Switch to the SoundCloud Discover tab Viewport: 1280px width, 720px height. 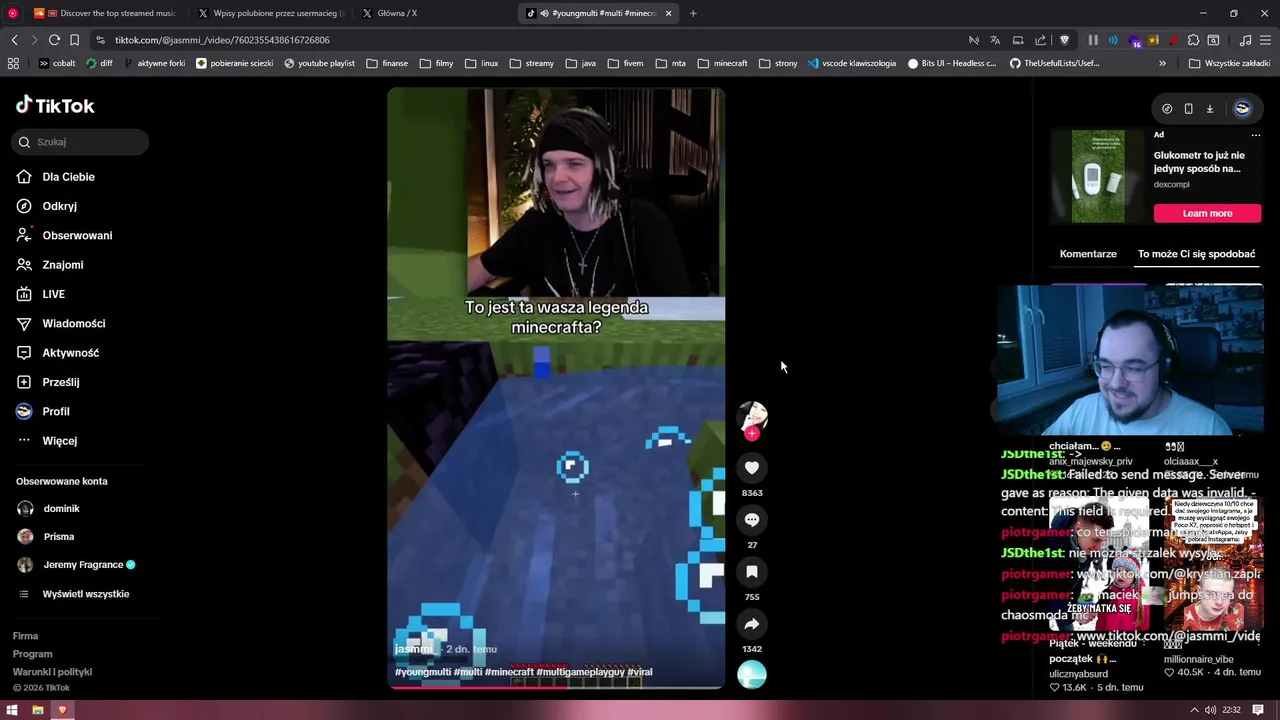(105, 13)
